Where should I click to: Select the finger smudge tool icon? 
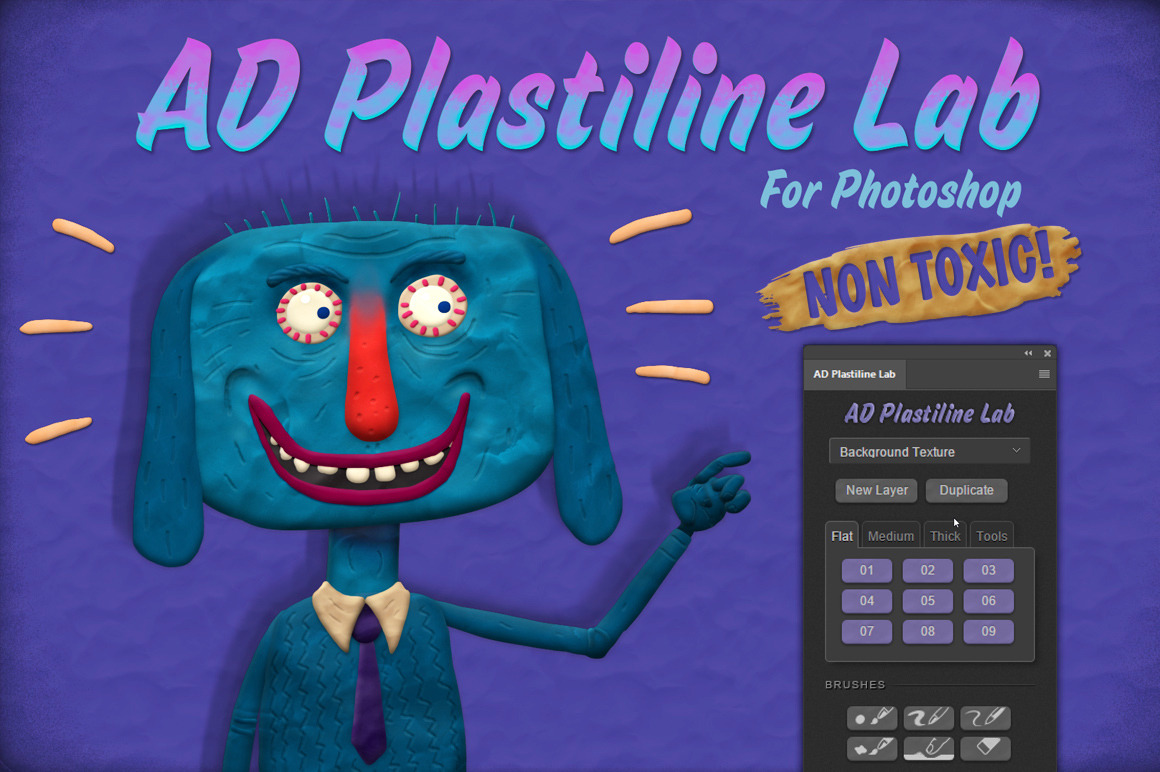tap(928, 747)
